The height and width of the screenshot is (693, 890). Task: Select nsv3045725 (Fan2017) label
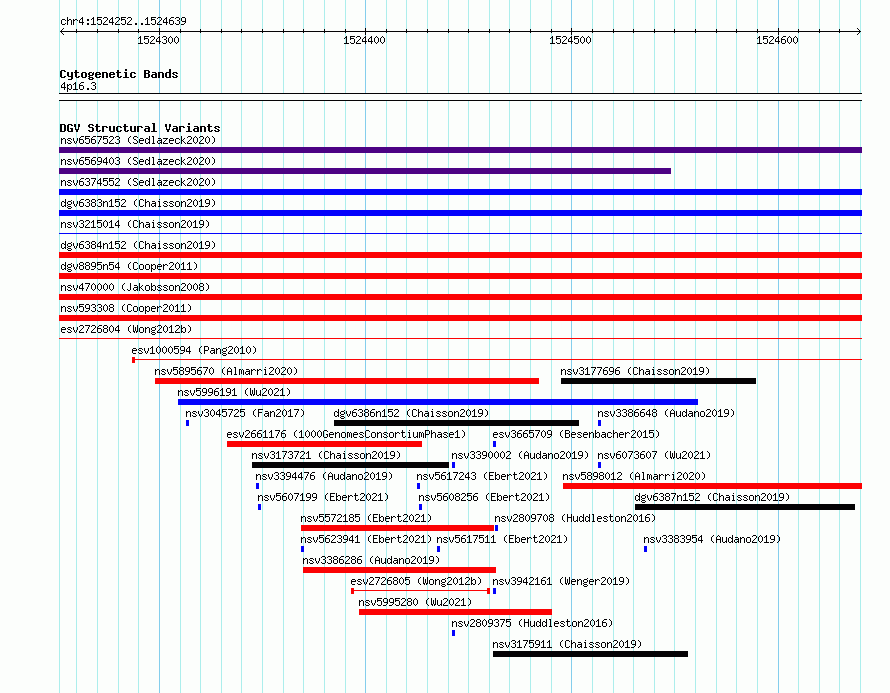click(245, 413)
